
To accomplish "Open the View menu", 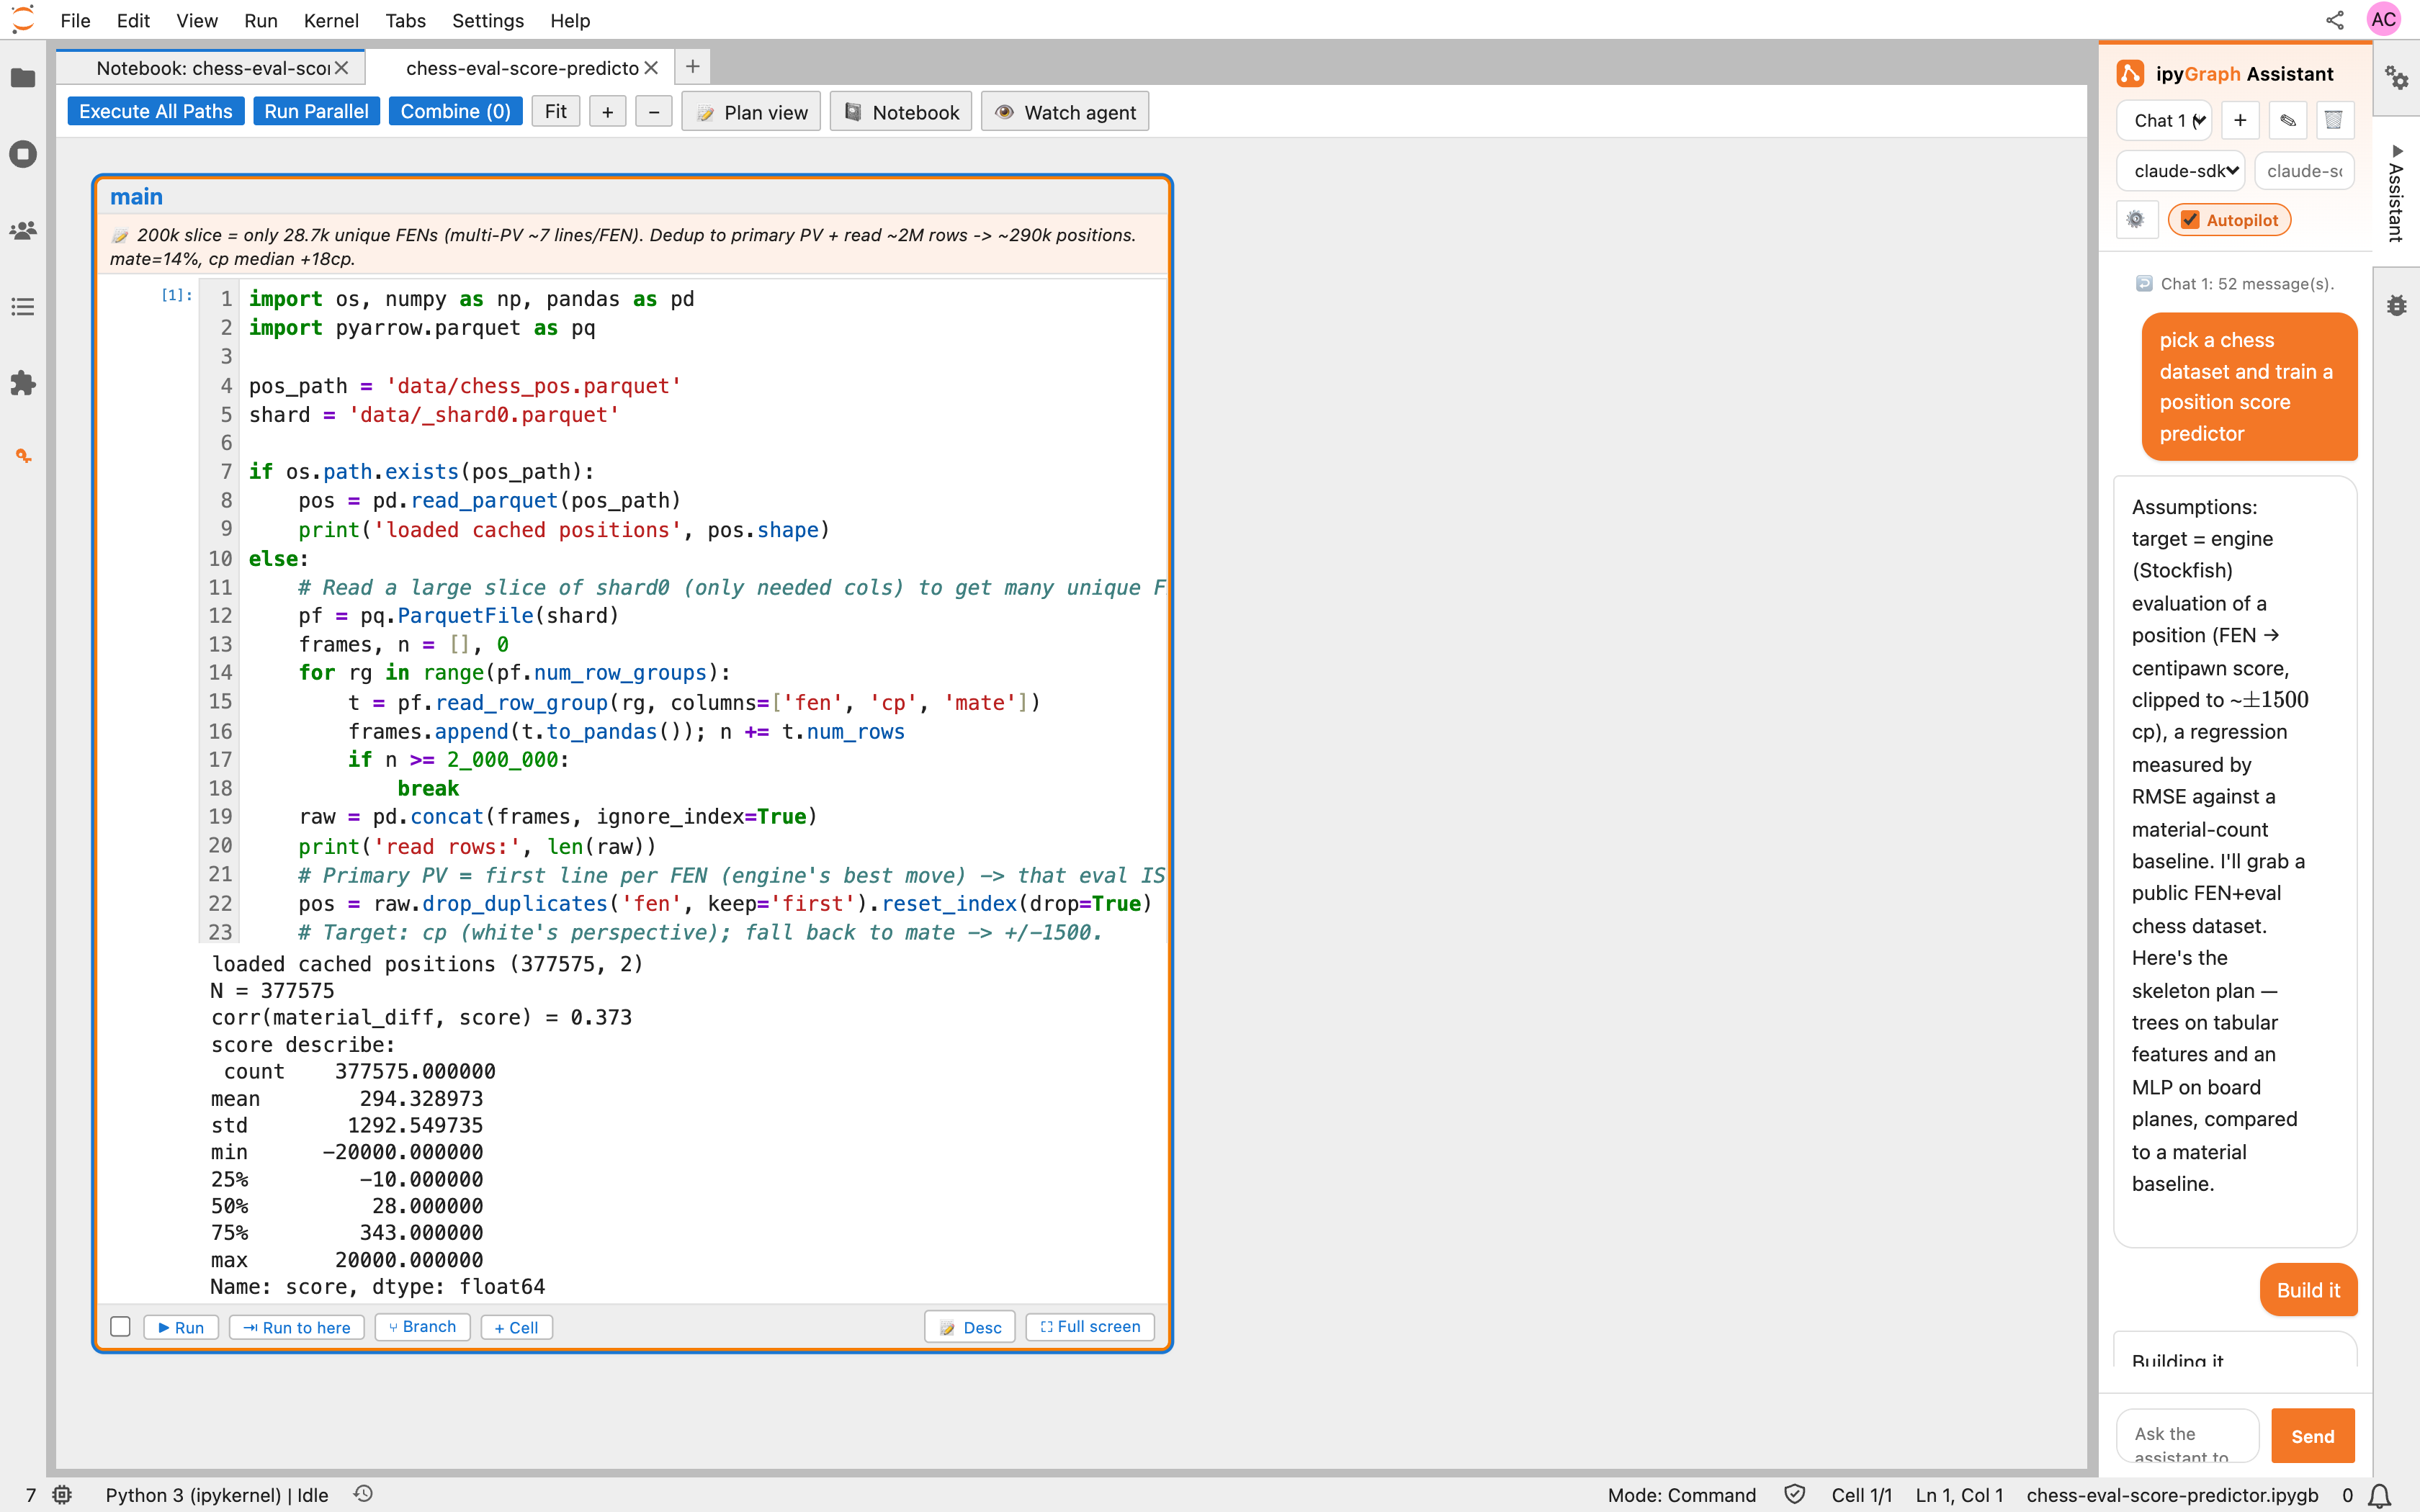I will [197, 20].
